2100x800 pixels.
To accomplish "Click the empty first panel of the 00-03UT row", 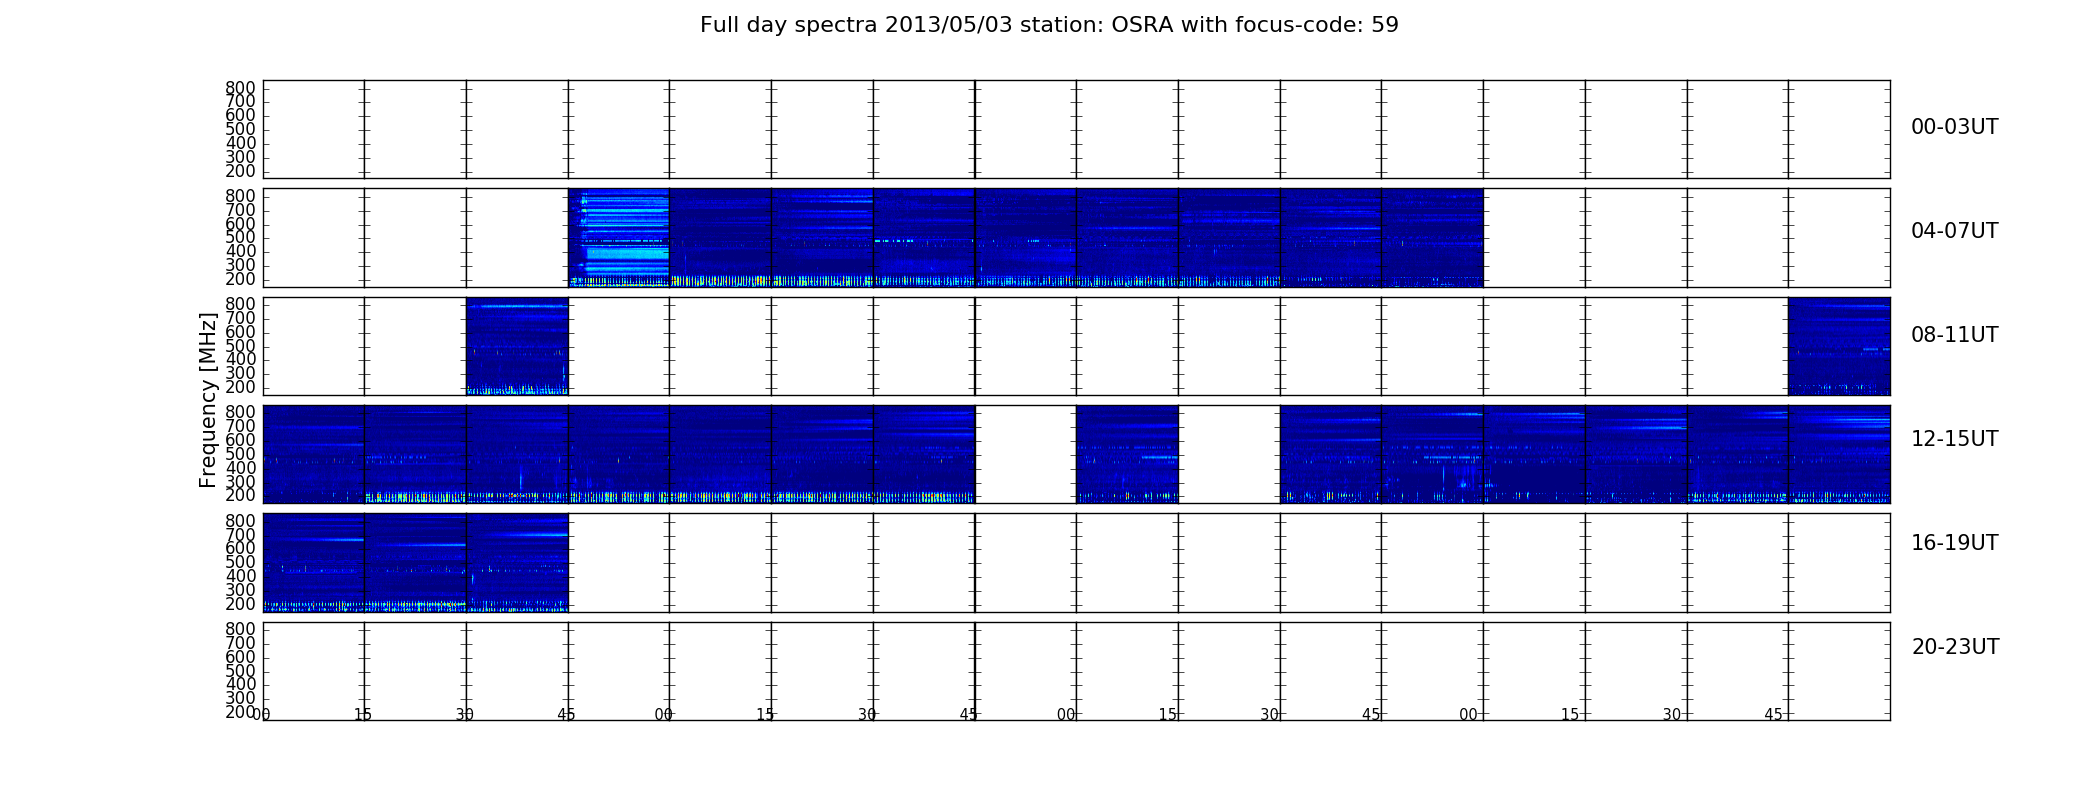I will point(314,130).
